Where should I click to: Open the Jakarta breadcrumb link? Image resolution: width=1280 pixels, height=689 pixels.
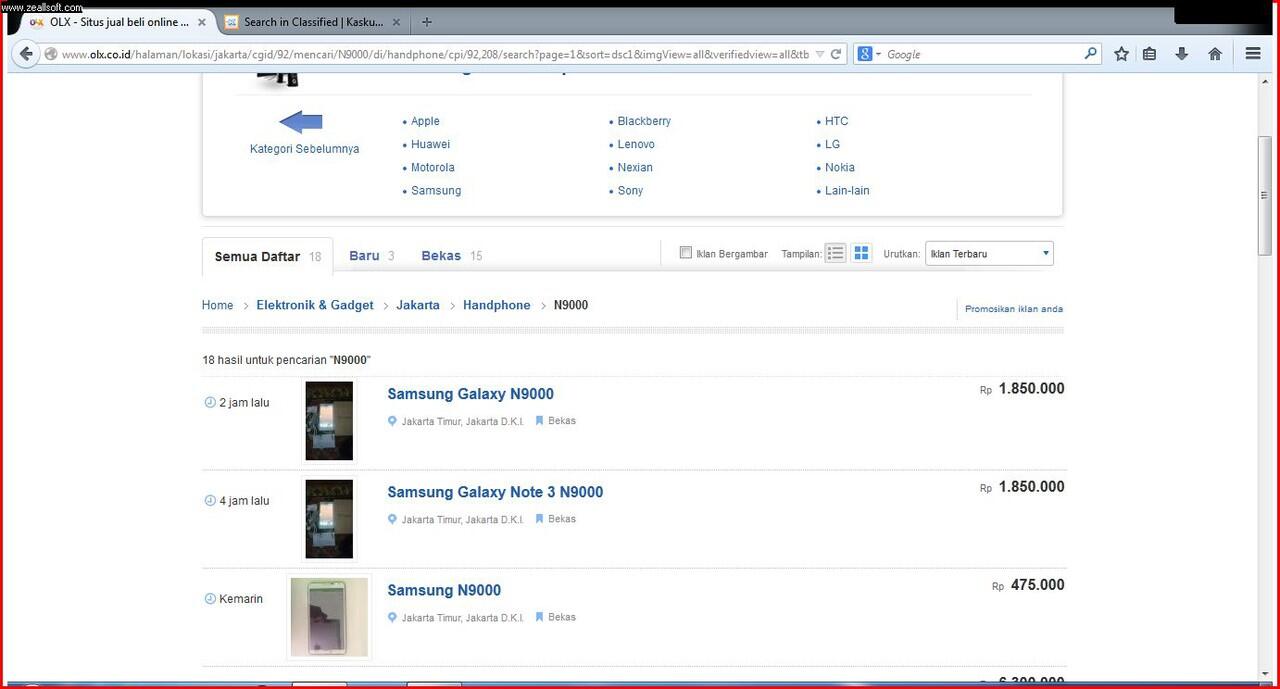click(418, 305)
